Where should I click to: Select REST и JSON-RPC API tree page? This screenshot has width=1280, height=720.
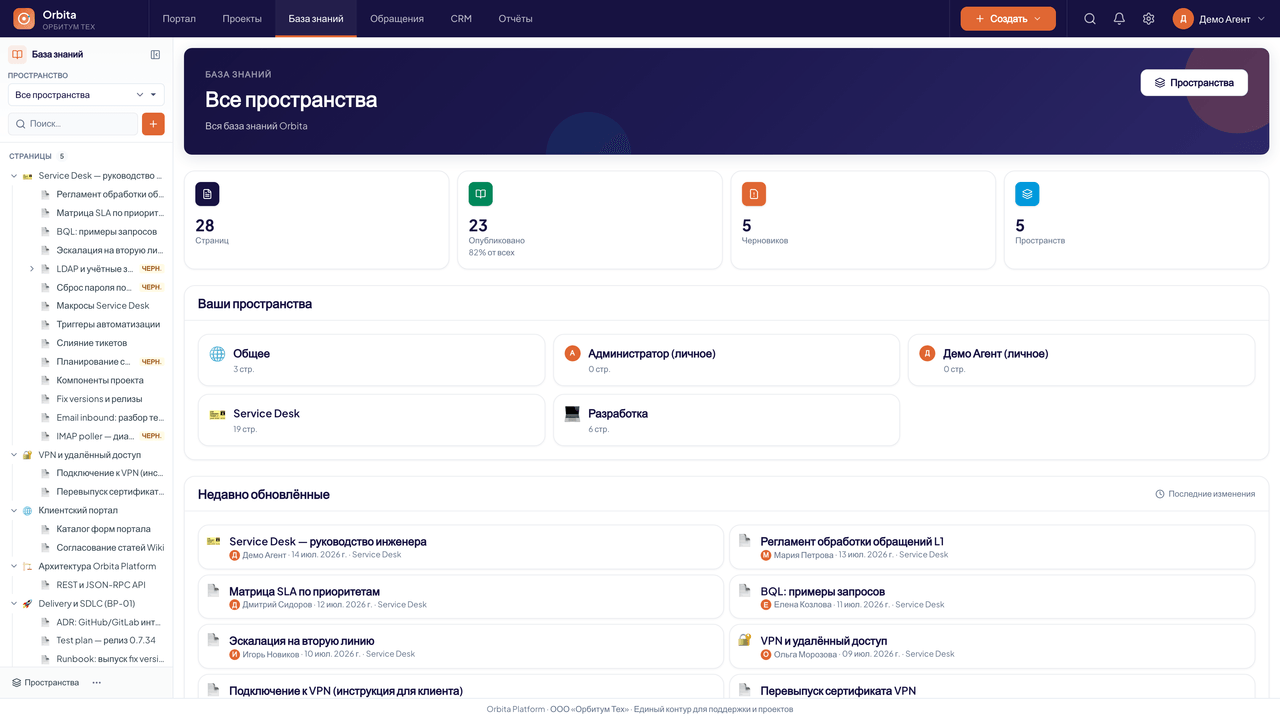coord(101,585)
